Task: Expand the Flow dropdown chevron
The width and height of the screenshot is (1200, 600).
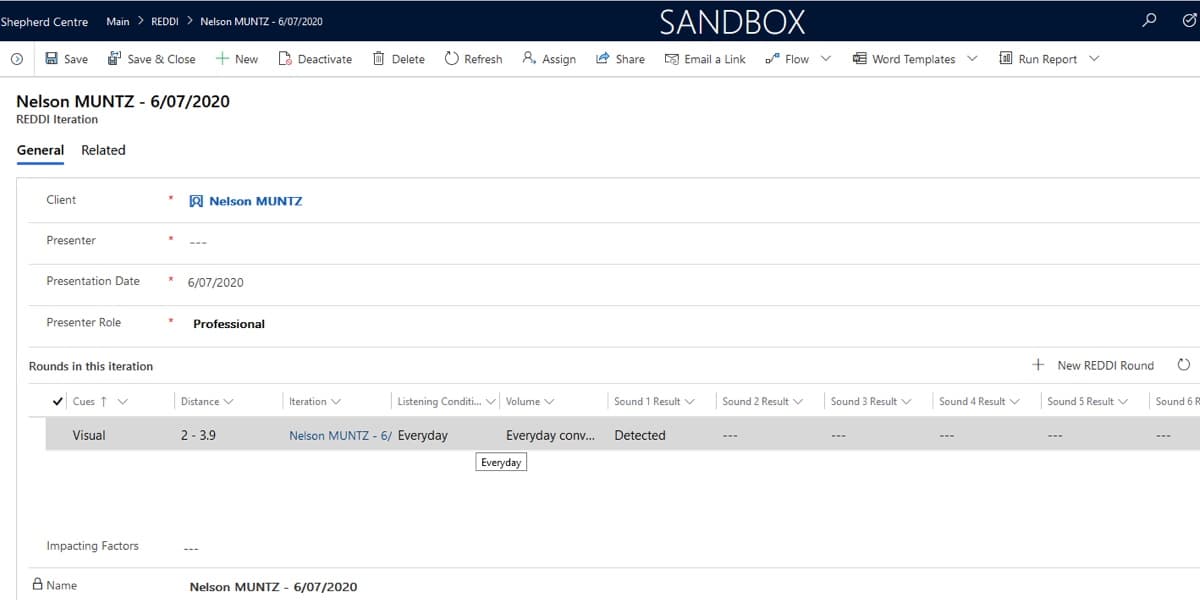Action: (826, 59)
